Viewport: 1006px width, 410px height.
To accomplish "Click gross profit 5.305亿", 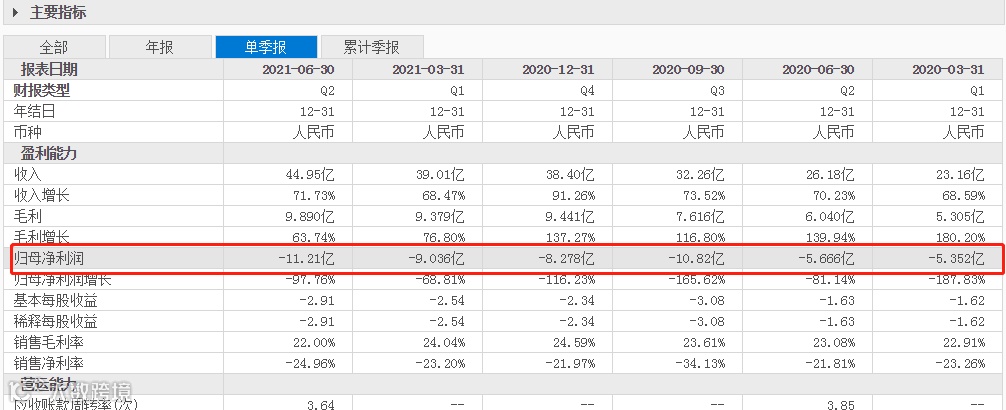I will coord(960,216).
